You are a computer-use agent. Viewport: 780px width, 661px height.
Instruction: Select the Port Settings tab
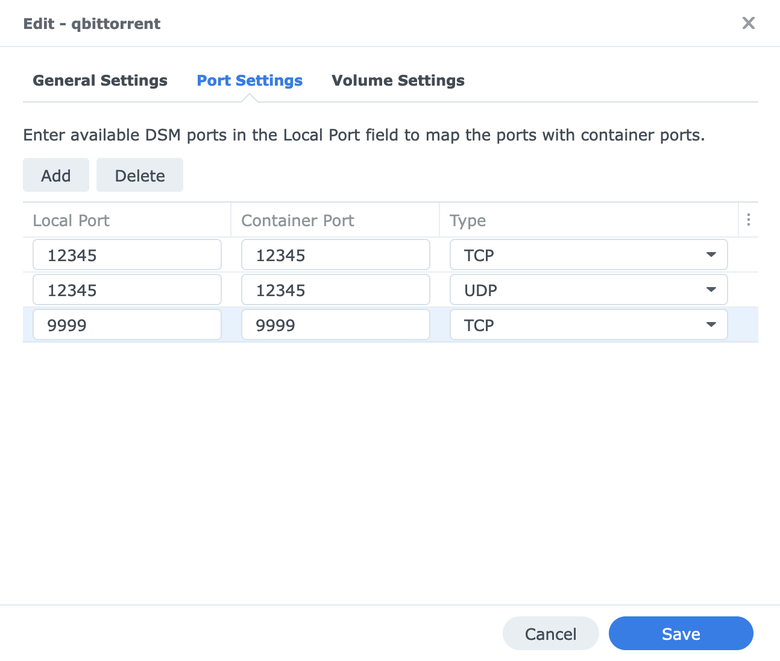click(250, 81)
